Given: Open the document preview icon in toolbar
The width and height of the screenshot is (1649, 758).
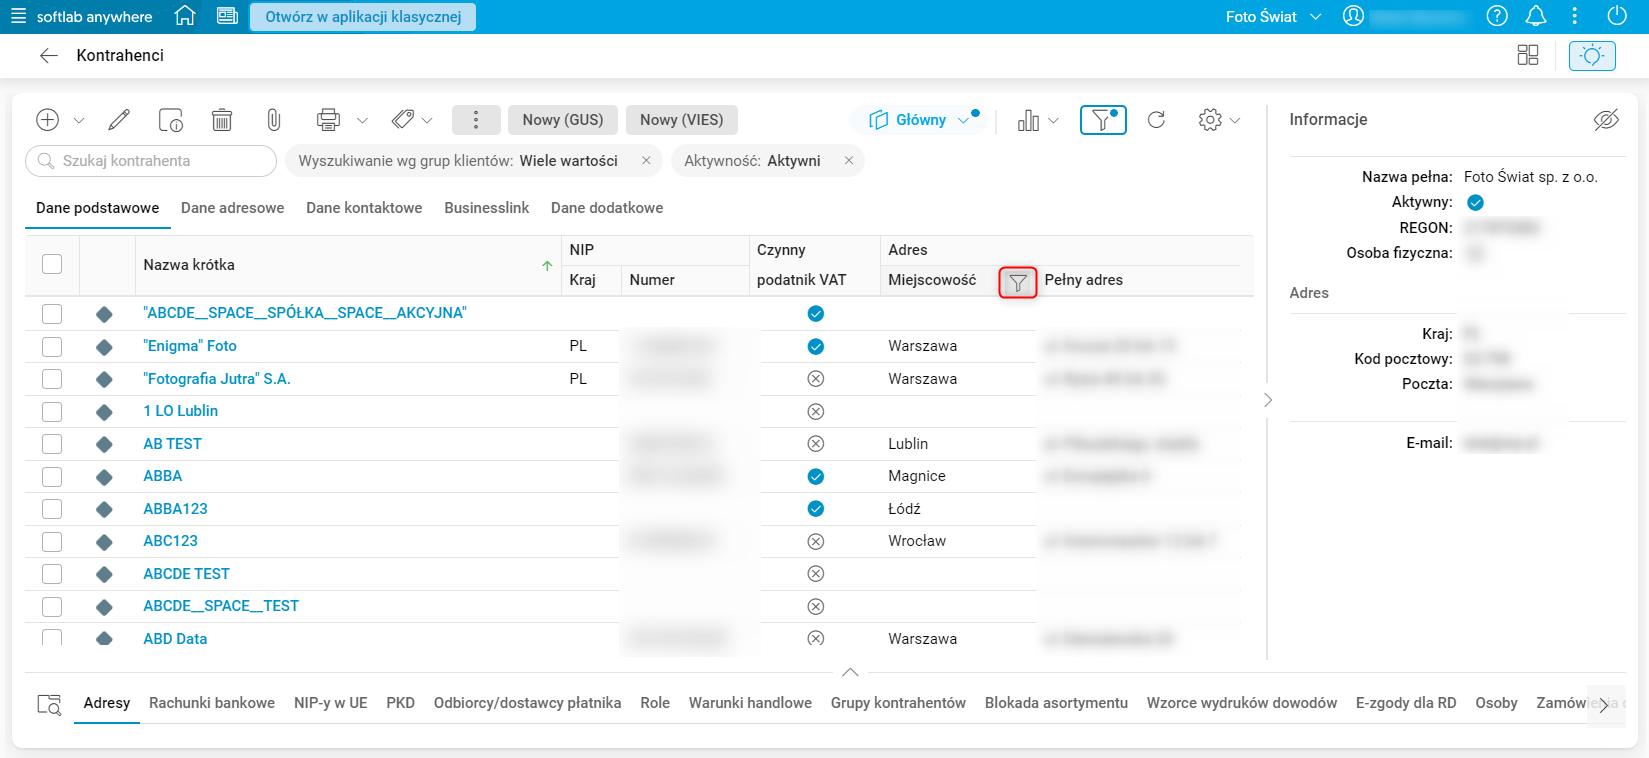Looking at the screenshot, I should pyautogui.click(x=171, y=120).
